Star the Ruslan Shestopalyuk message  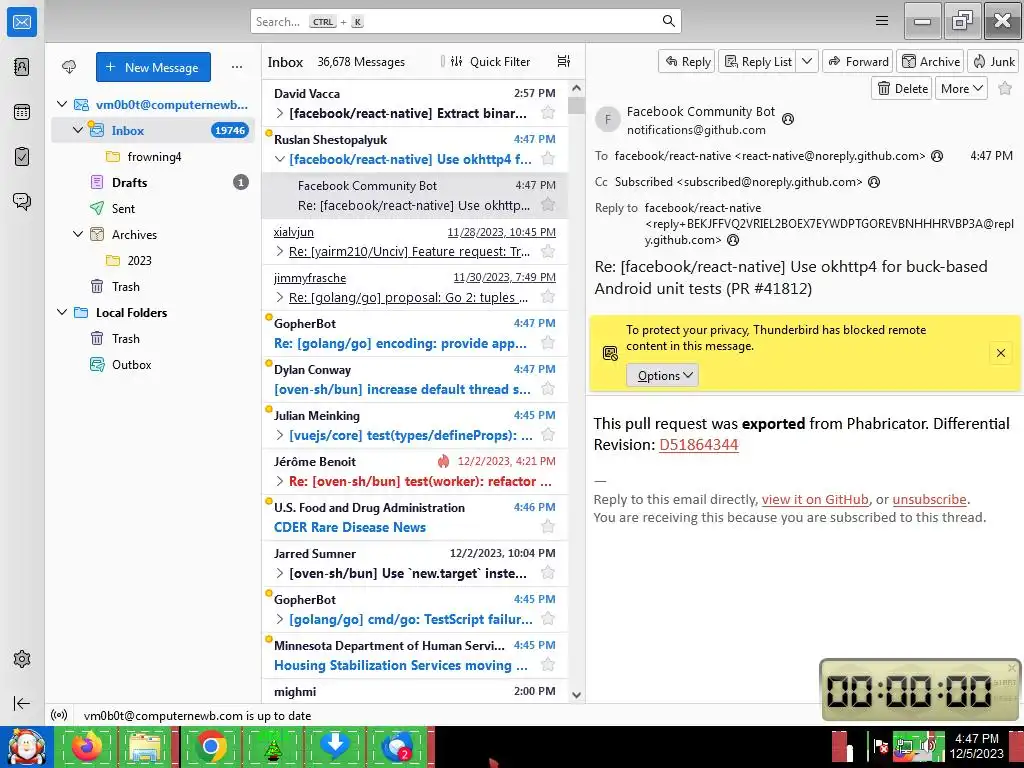(548, 159)
